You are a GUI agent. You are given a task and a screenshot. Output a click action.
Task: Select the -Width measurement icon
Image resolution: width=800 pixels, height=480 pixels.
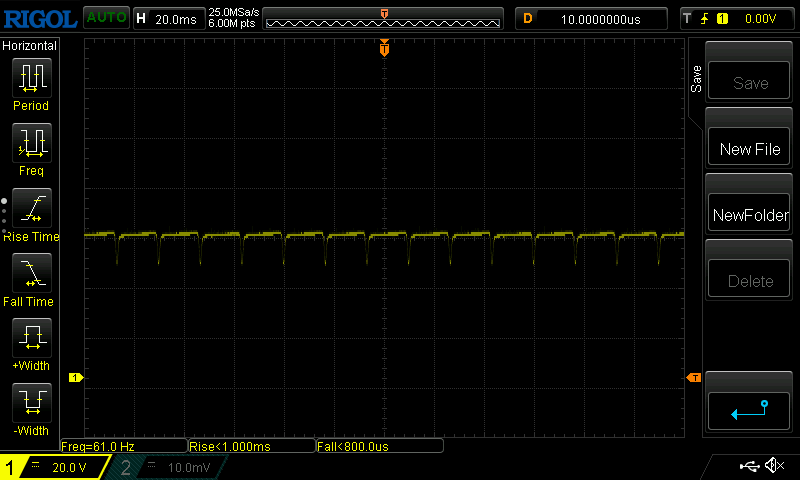[x=32, y=403]
